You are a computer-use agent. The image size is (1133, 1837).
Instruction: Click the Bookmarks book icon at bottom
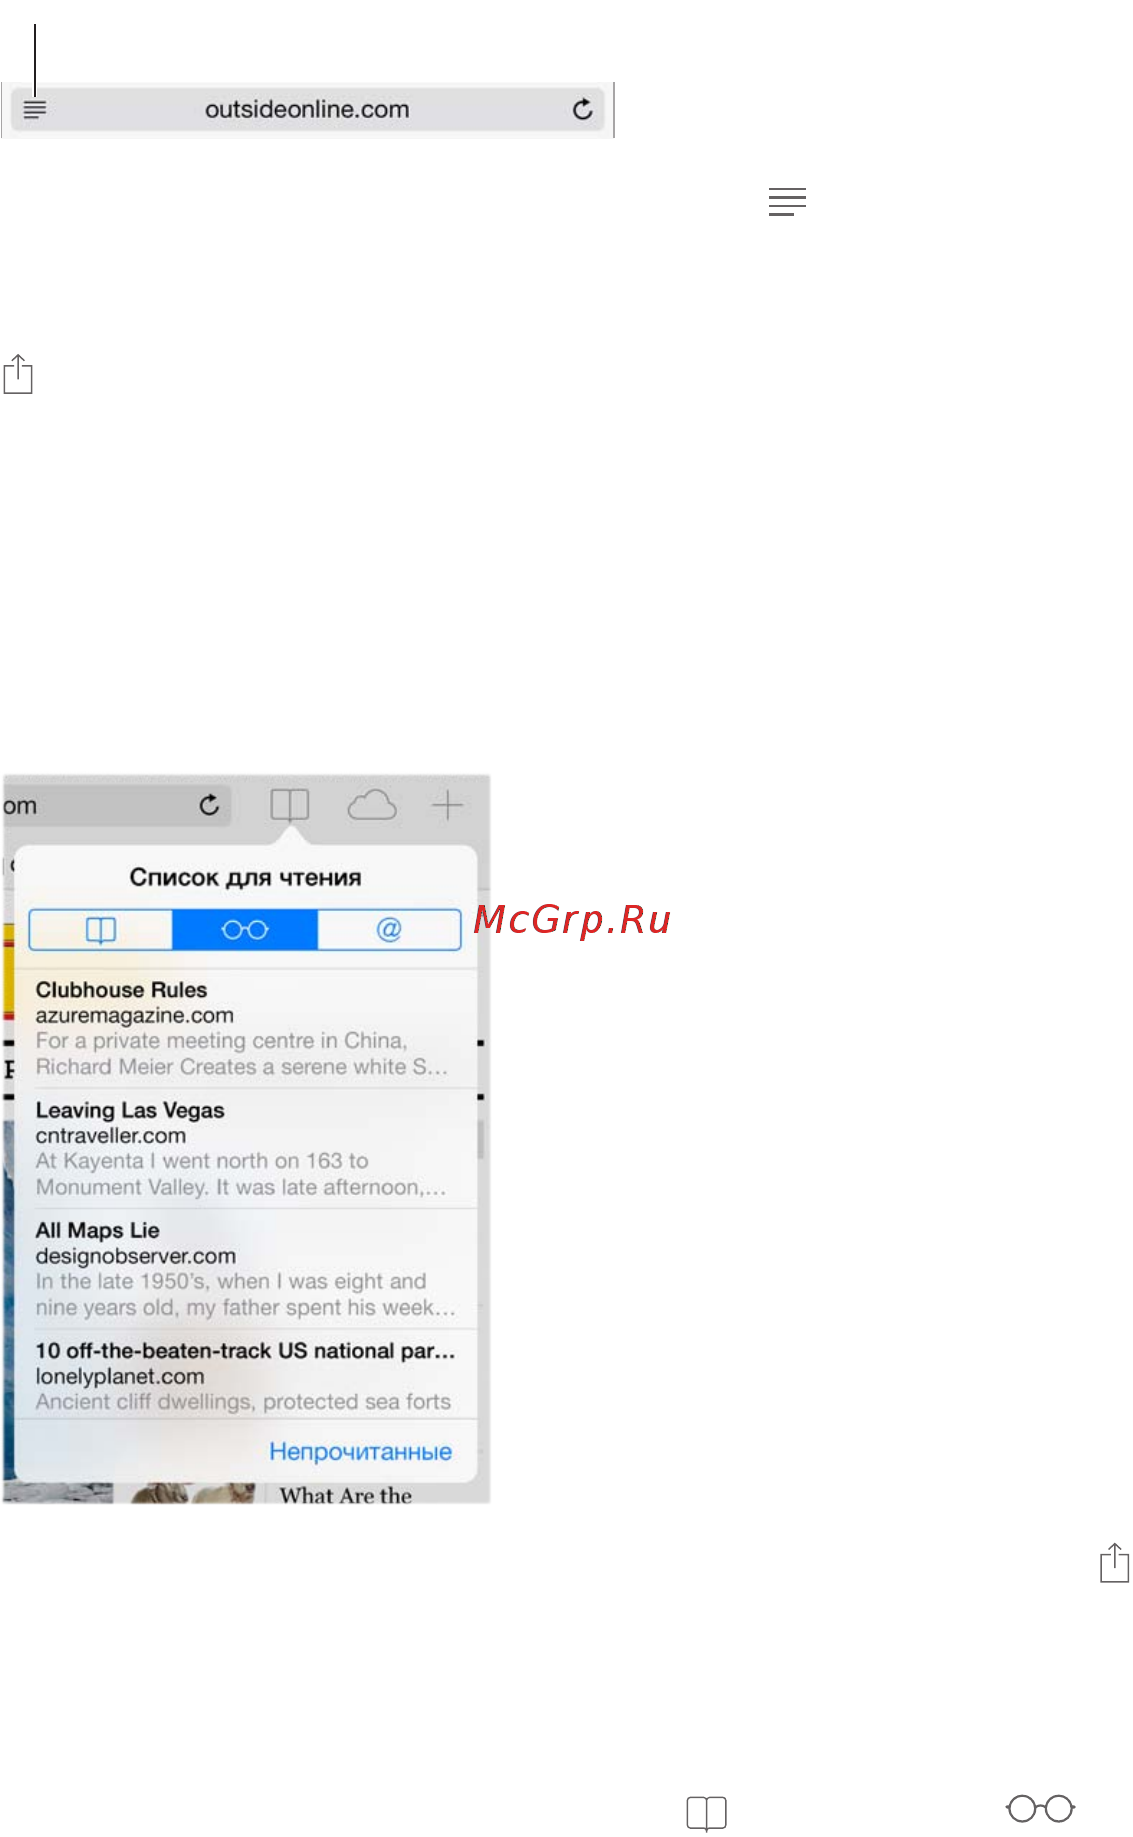point(706,1813)
